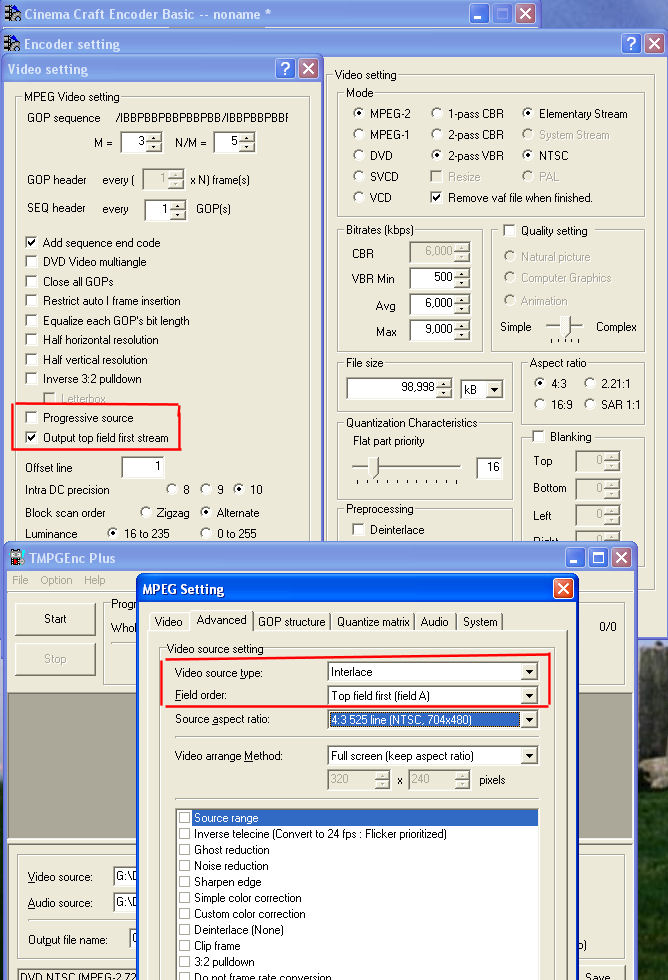The height and width of the screenshot is (980, 668).
Task: Set Intra DC precision to 8
Action: click(x=172, y=489)
